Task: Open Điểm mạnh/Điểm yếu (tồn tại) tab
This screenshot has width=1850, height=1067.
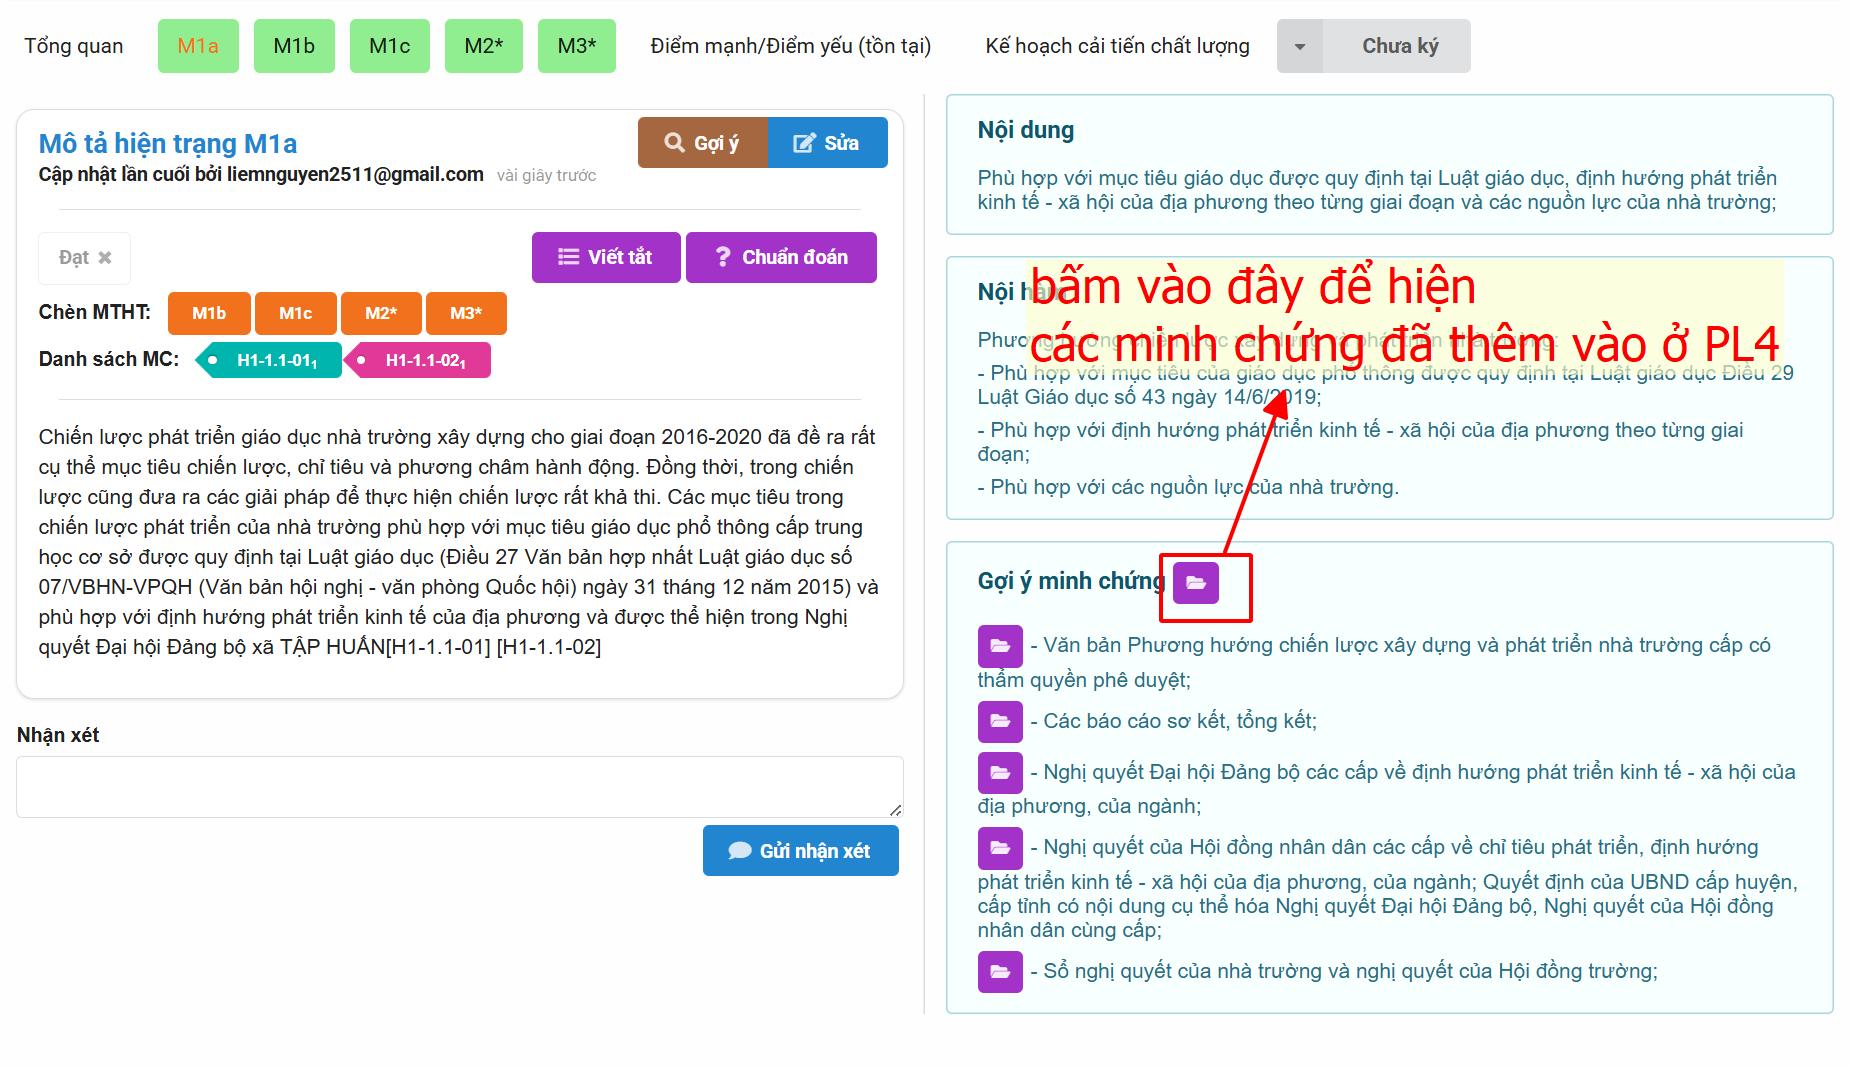Action: click(x=790, y=46)
